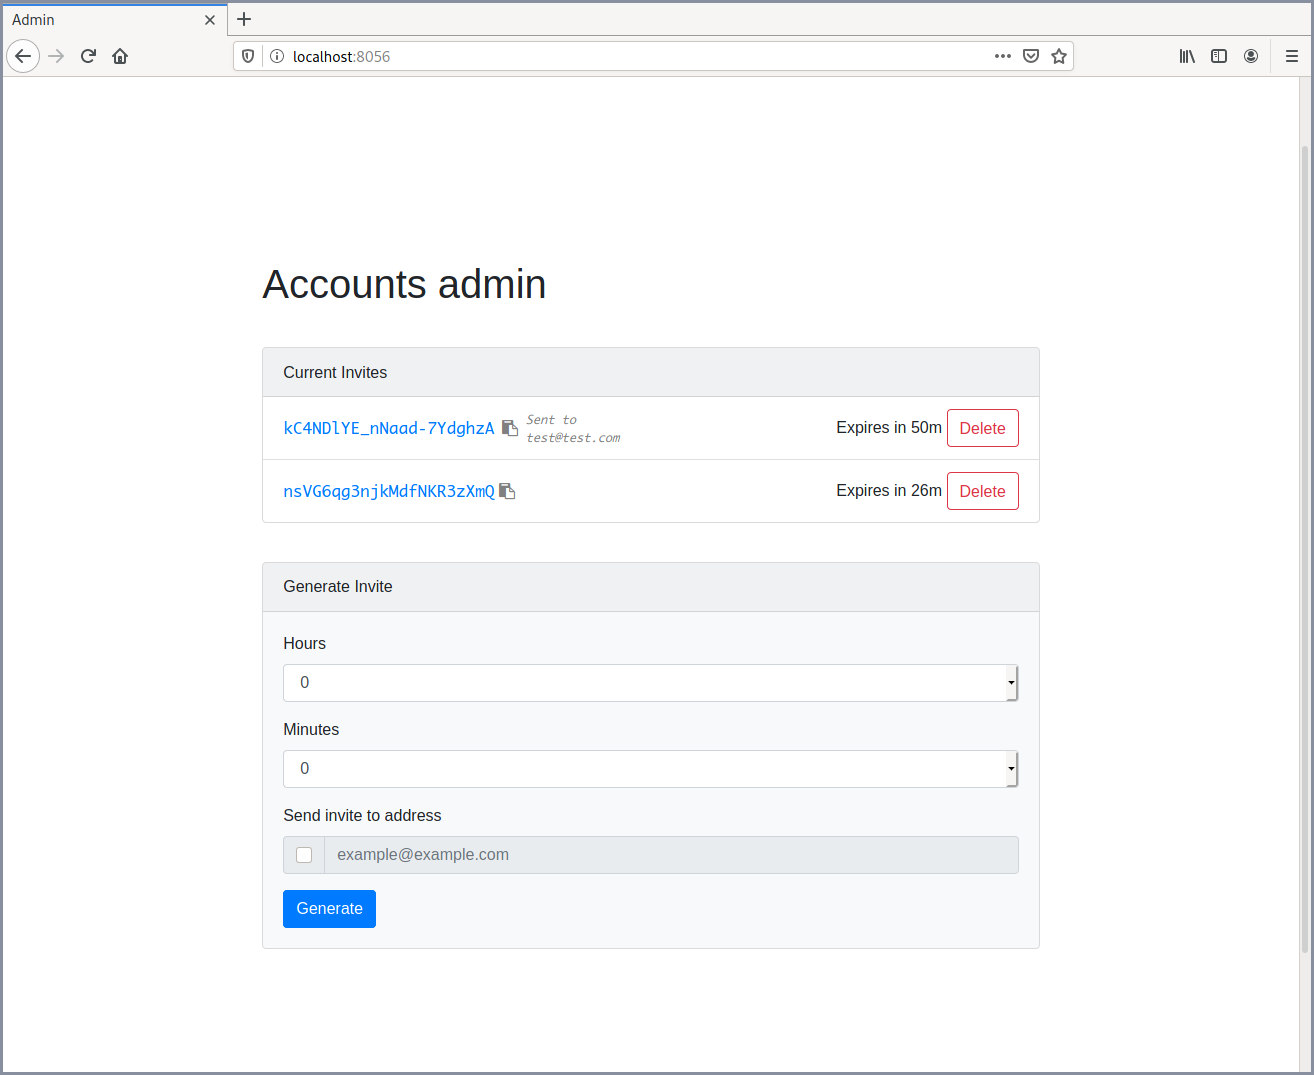Open the Library icon in toolbar

click(x=1187, y=56)
